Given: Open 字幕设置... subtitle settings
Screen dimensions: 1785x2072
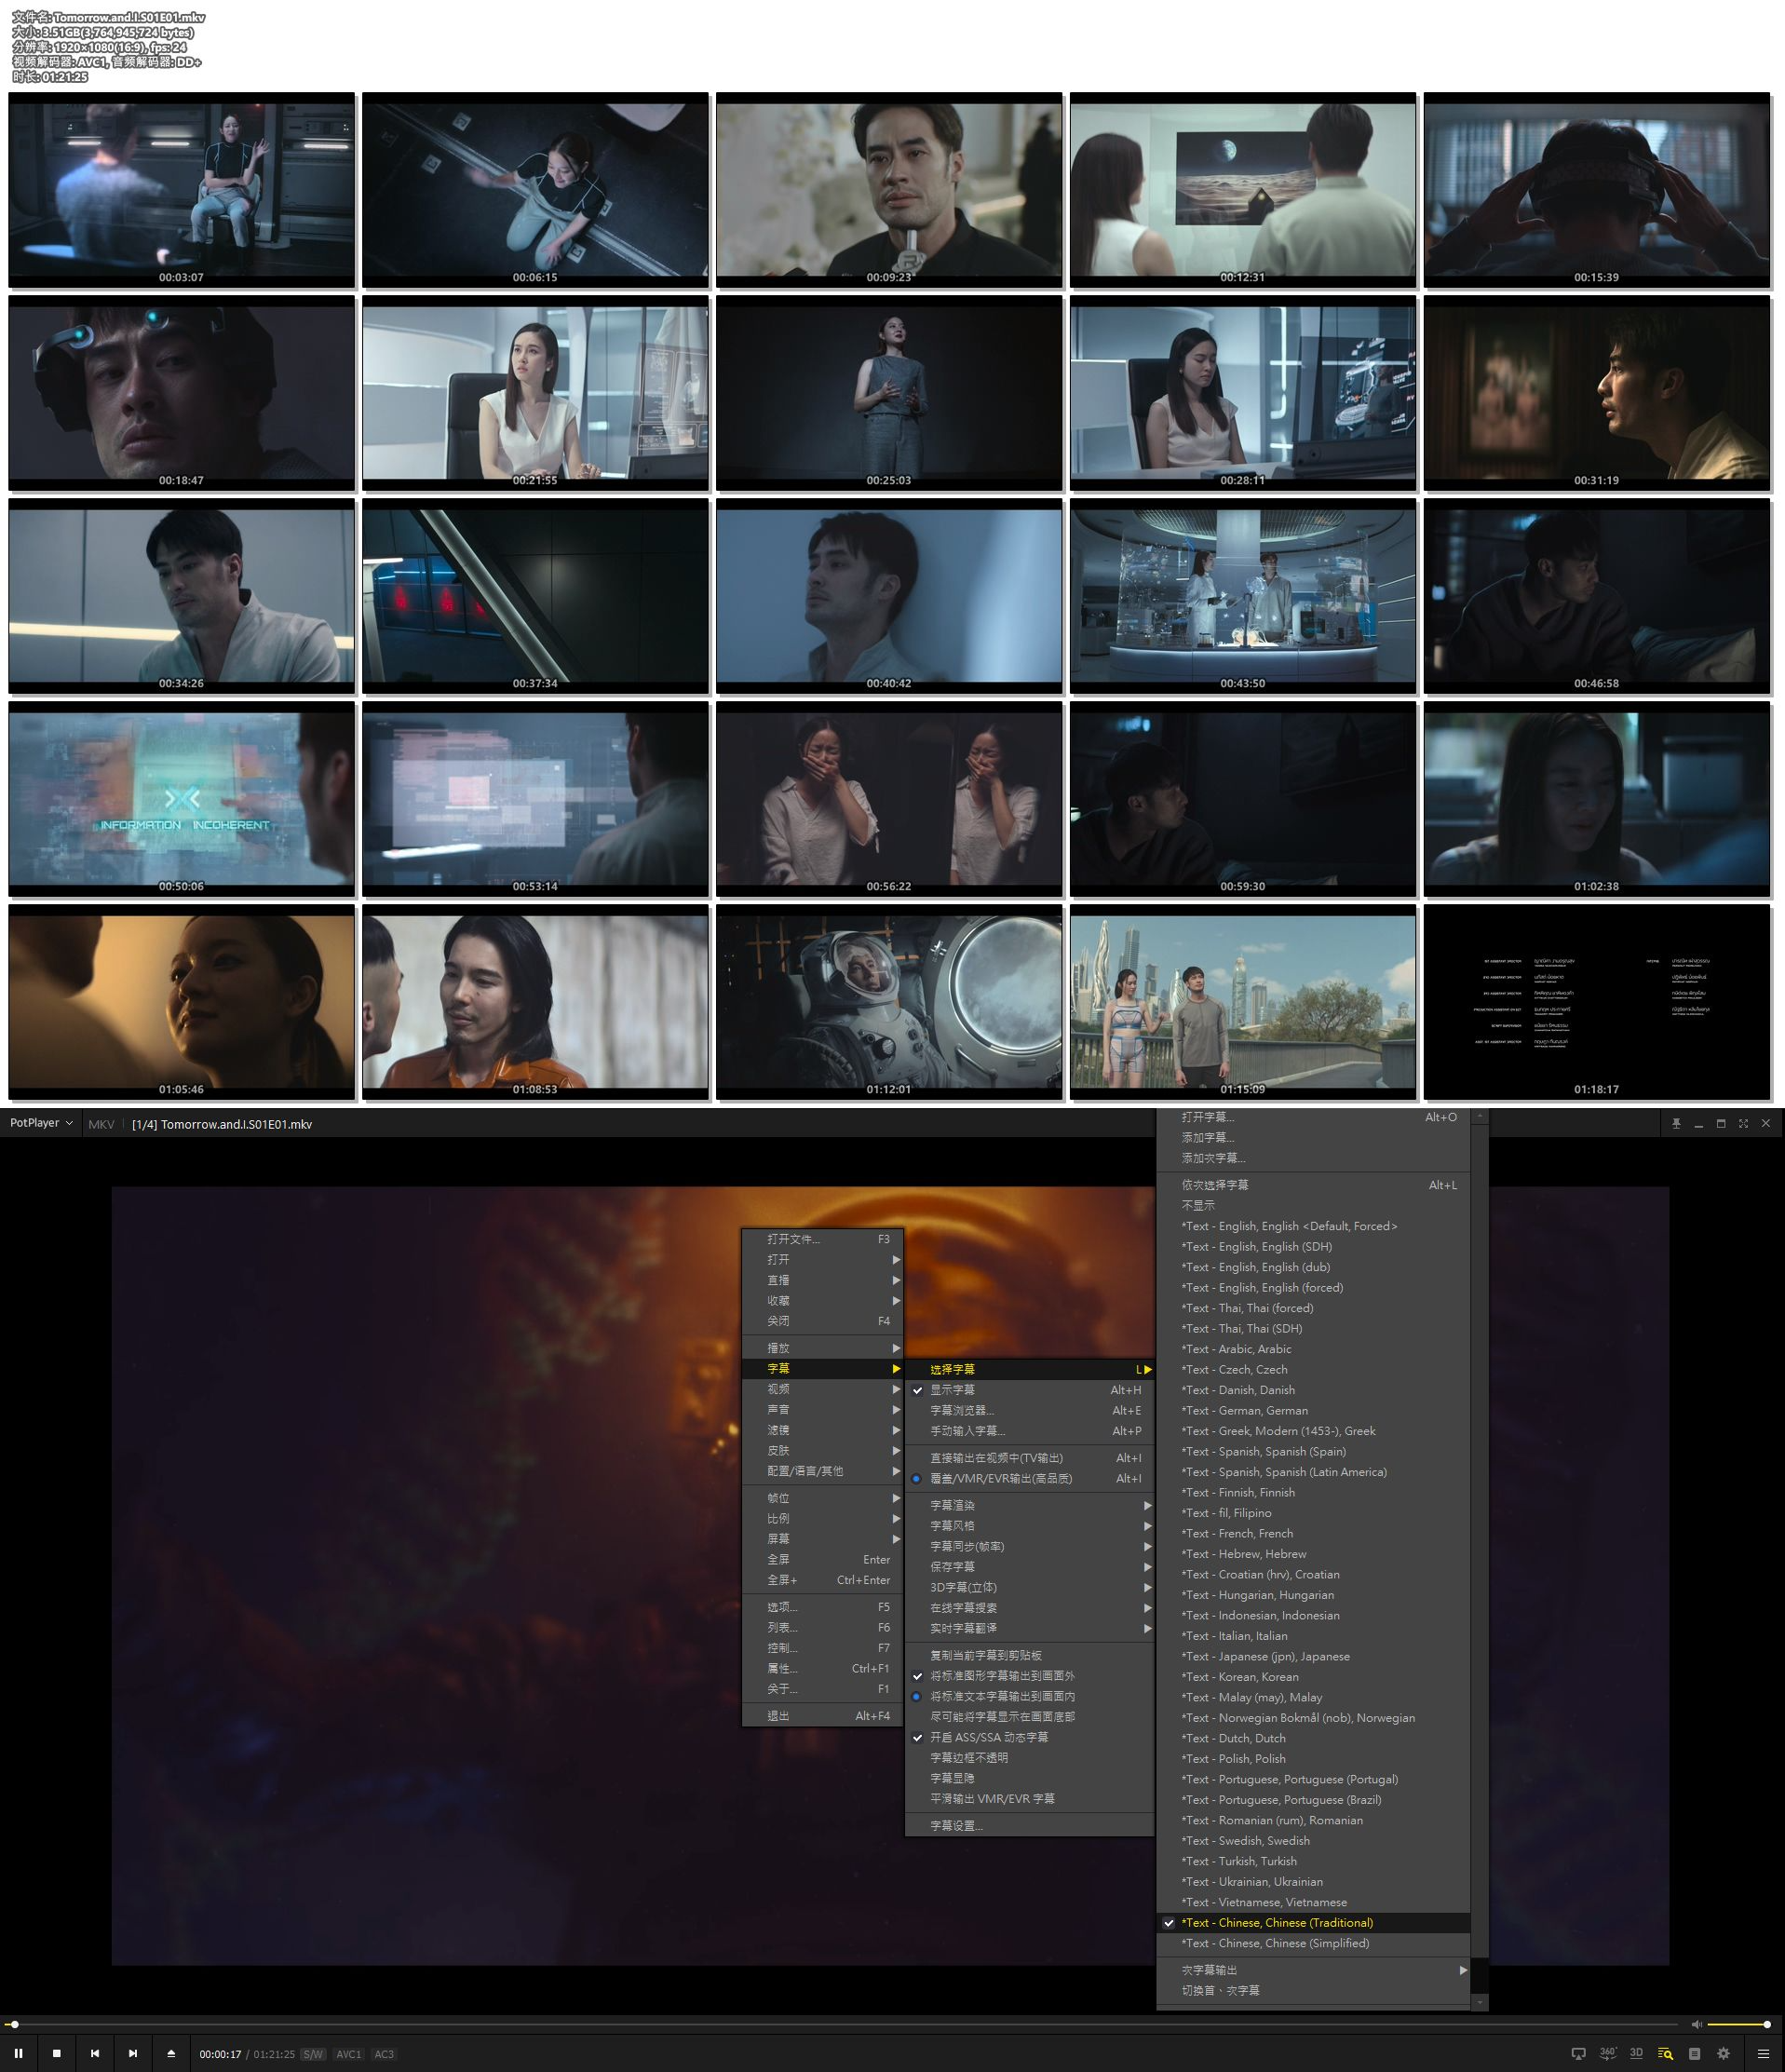Looking at the screenshot, I should click(x=1030, y=1826).
